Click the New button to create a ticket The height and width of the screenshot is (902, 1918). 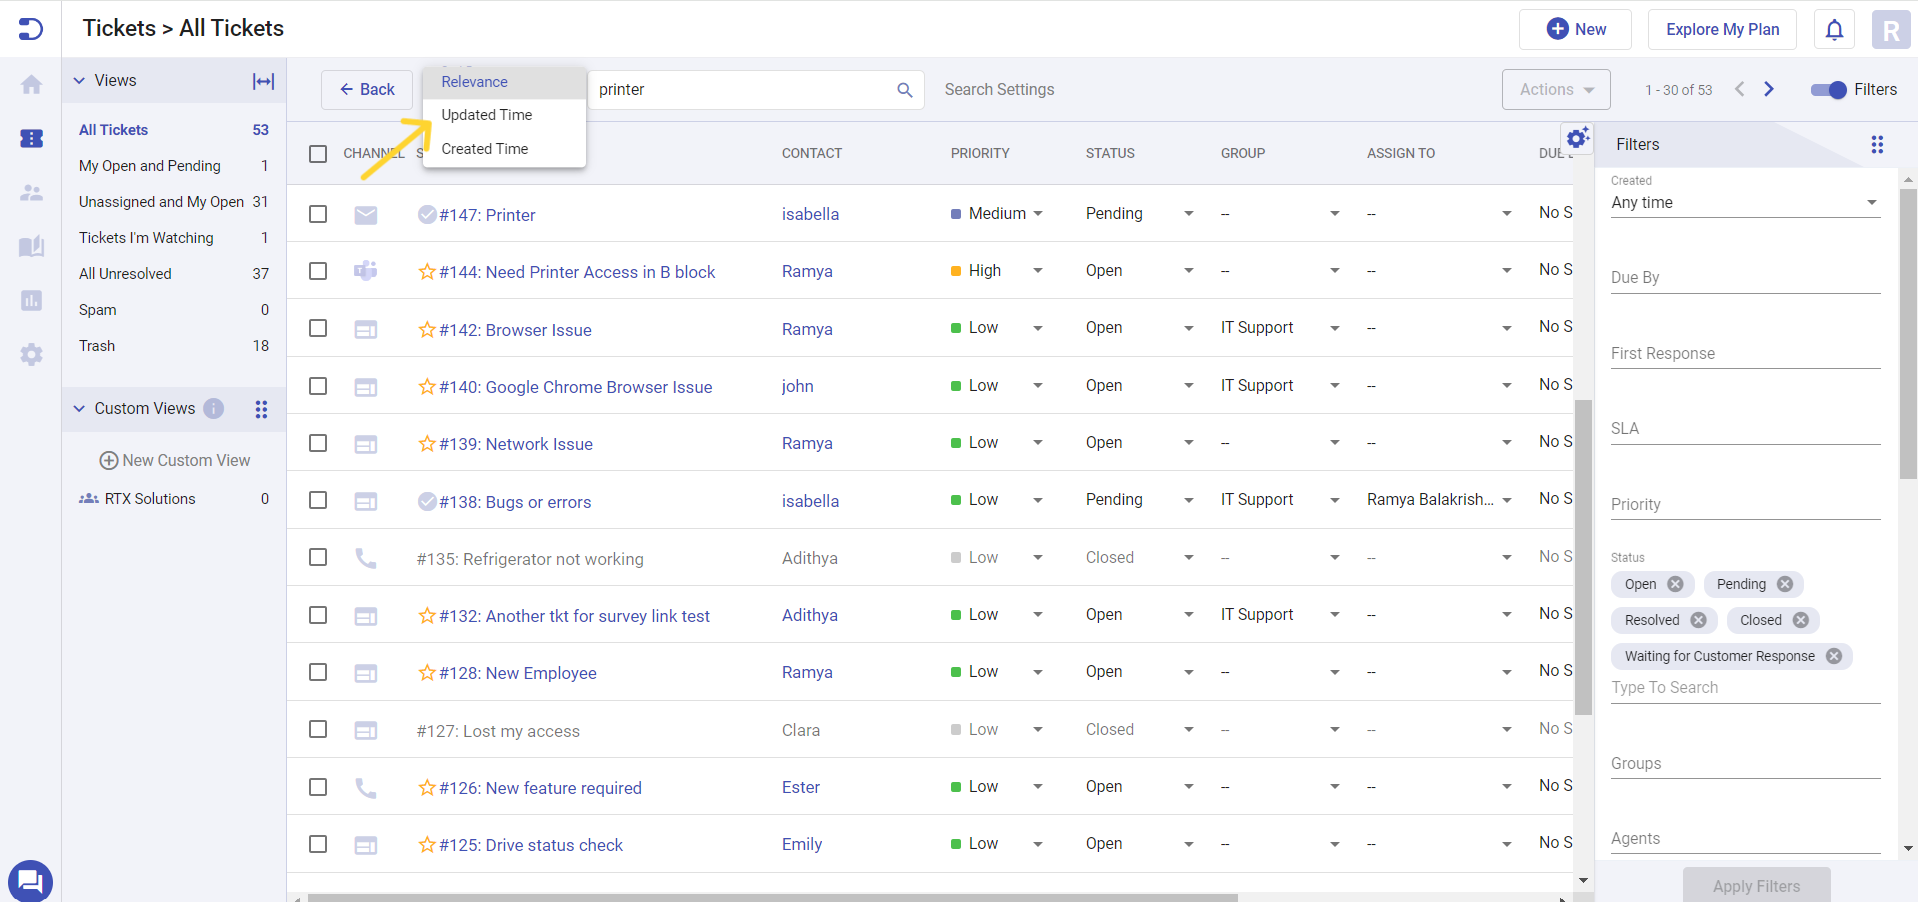pos(1575,29)
